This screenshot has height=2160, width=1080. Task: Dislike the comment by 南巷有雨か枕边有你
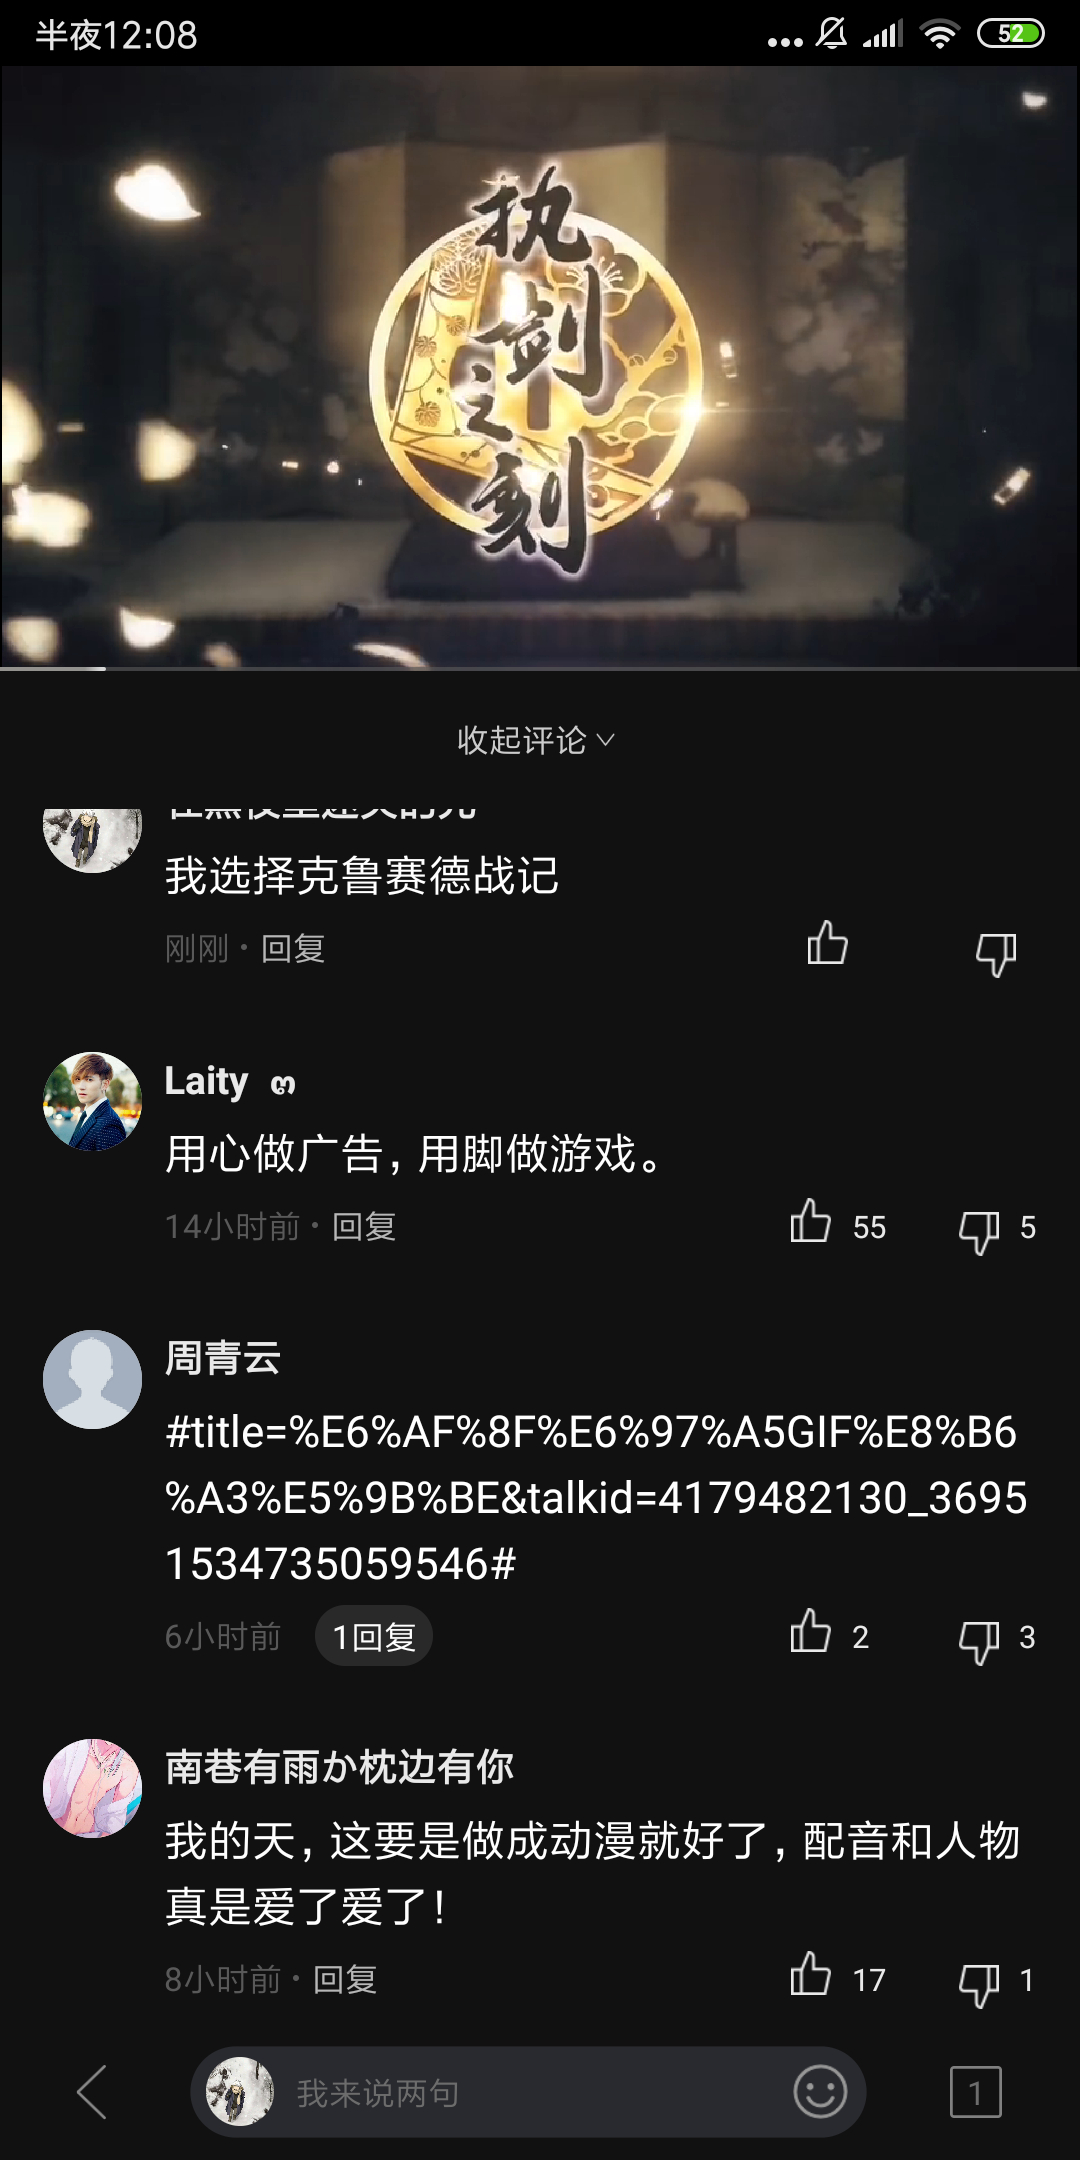tap(979, 1984)
